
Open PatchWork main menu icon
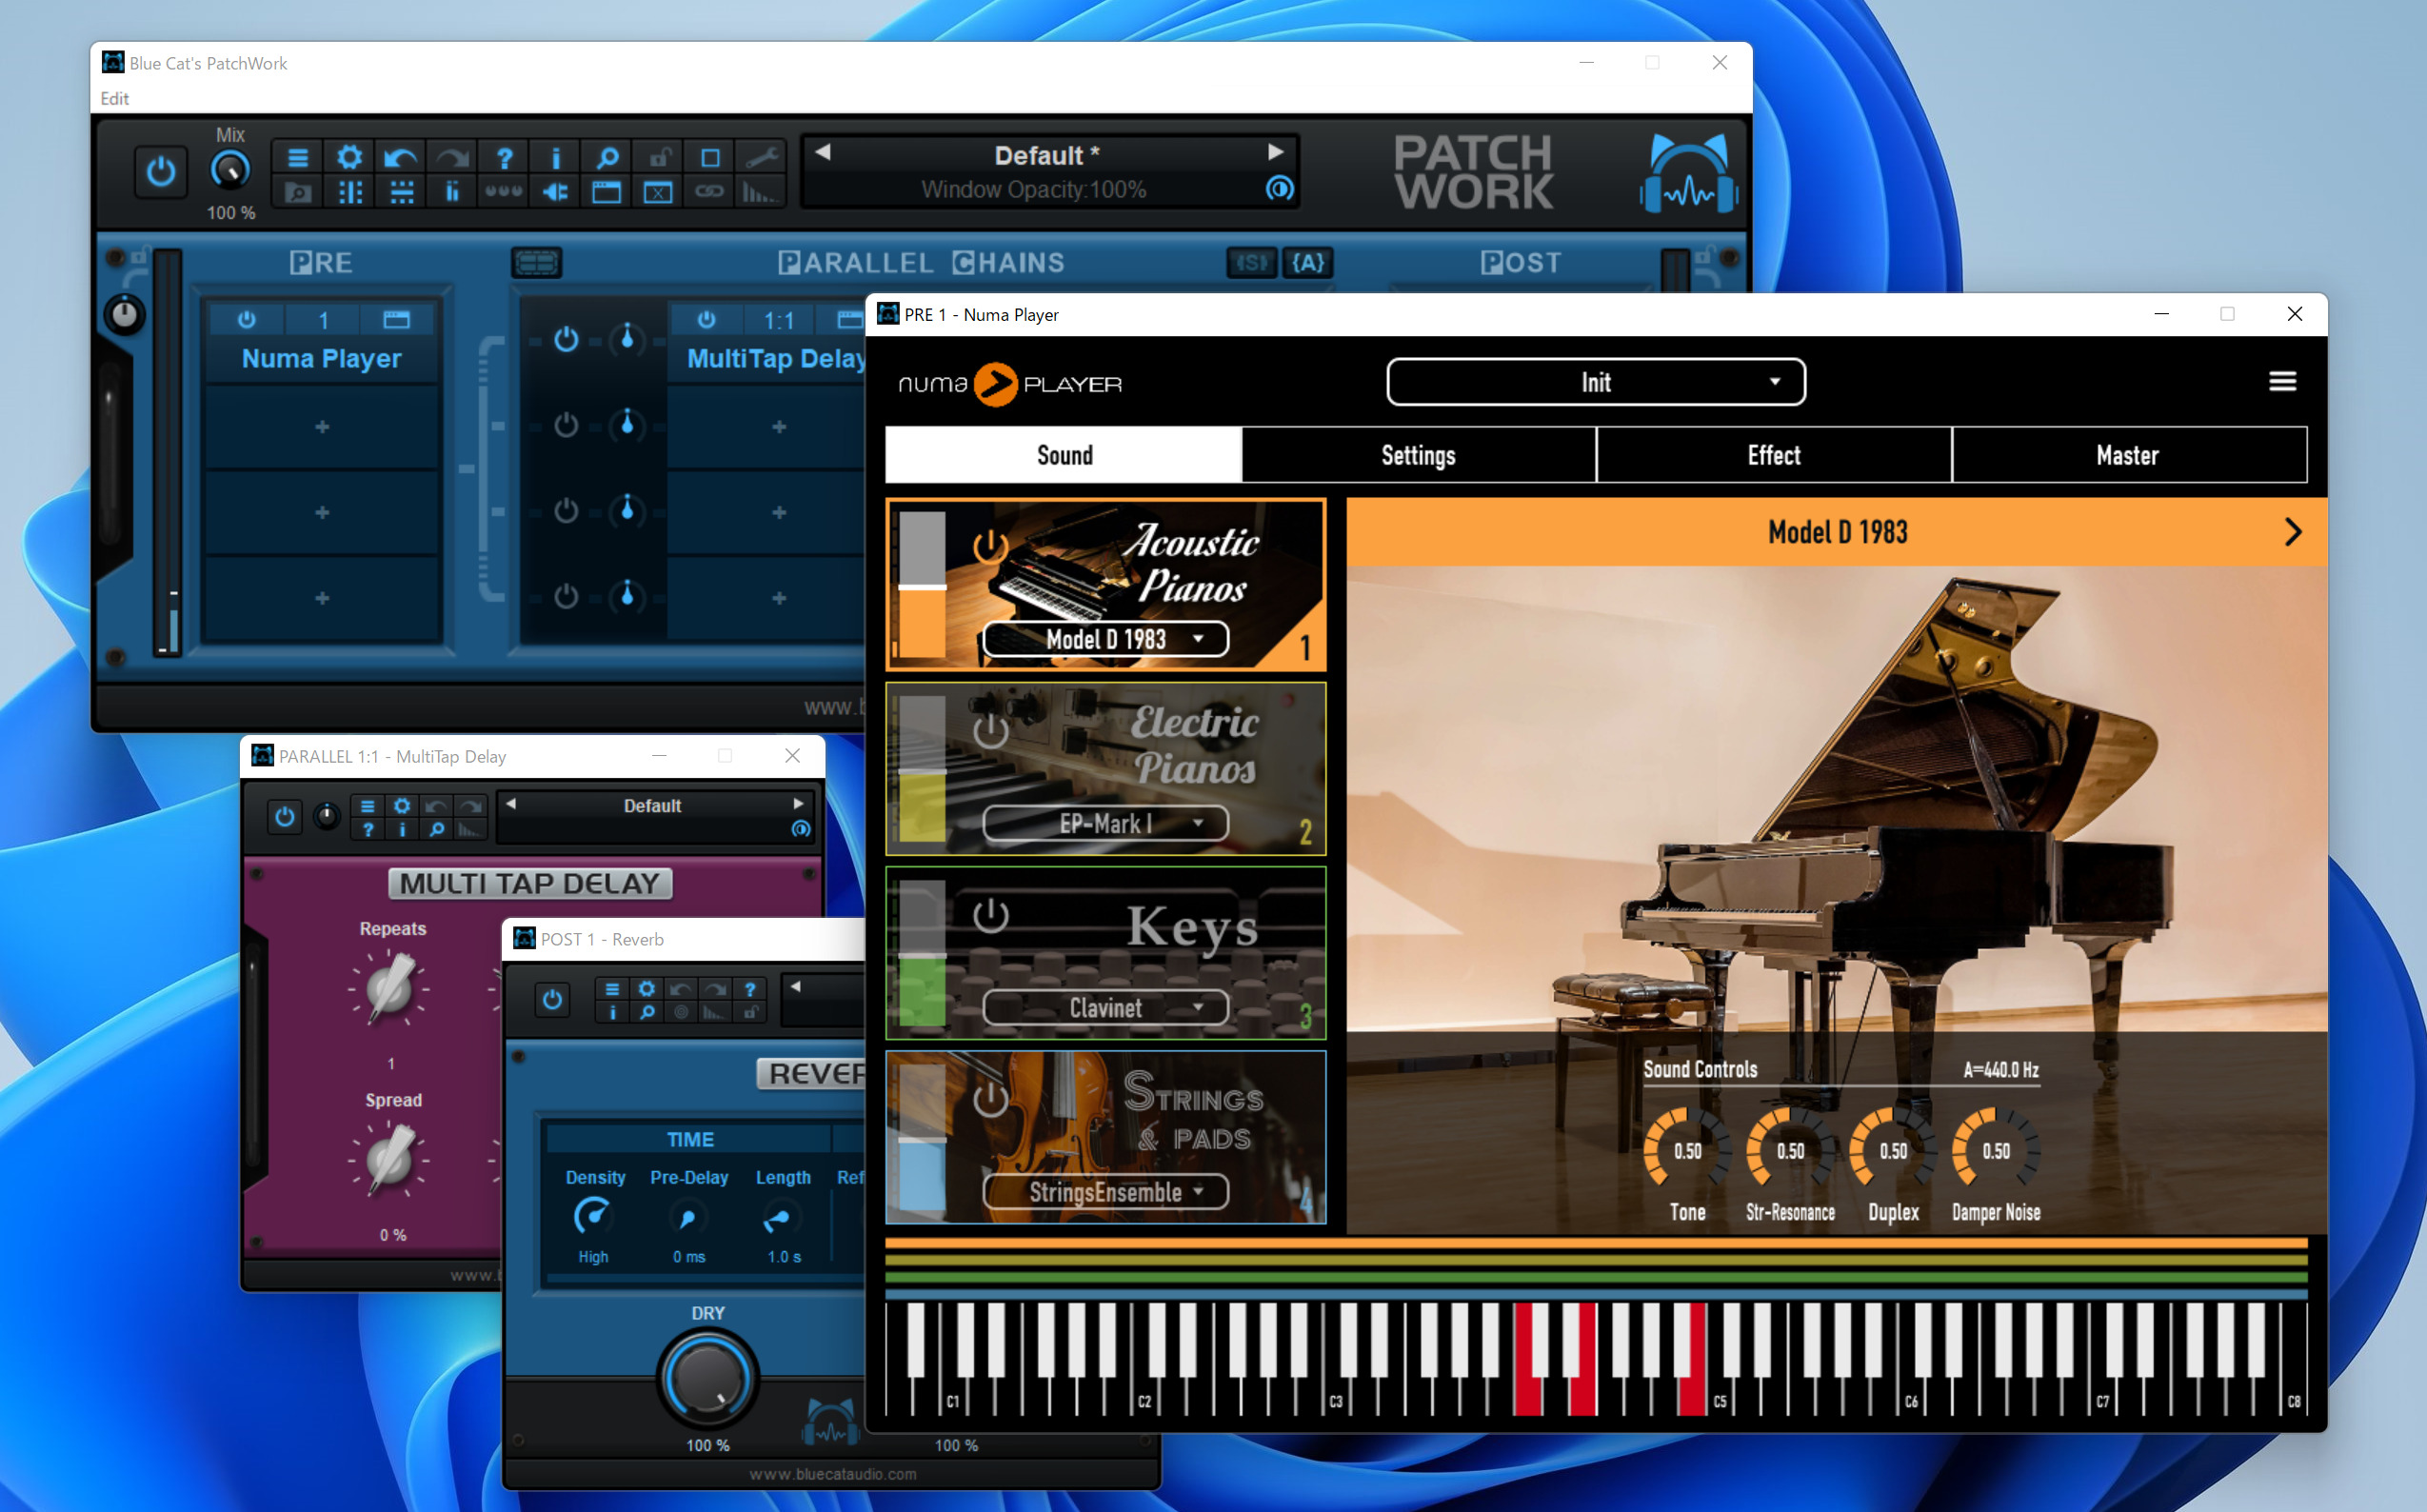[298, 157]
